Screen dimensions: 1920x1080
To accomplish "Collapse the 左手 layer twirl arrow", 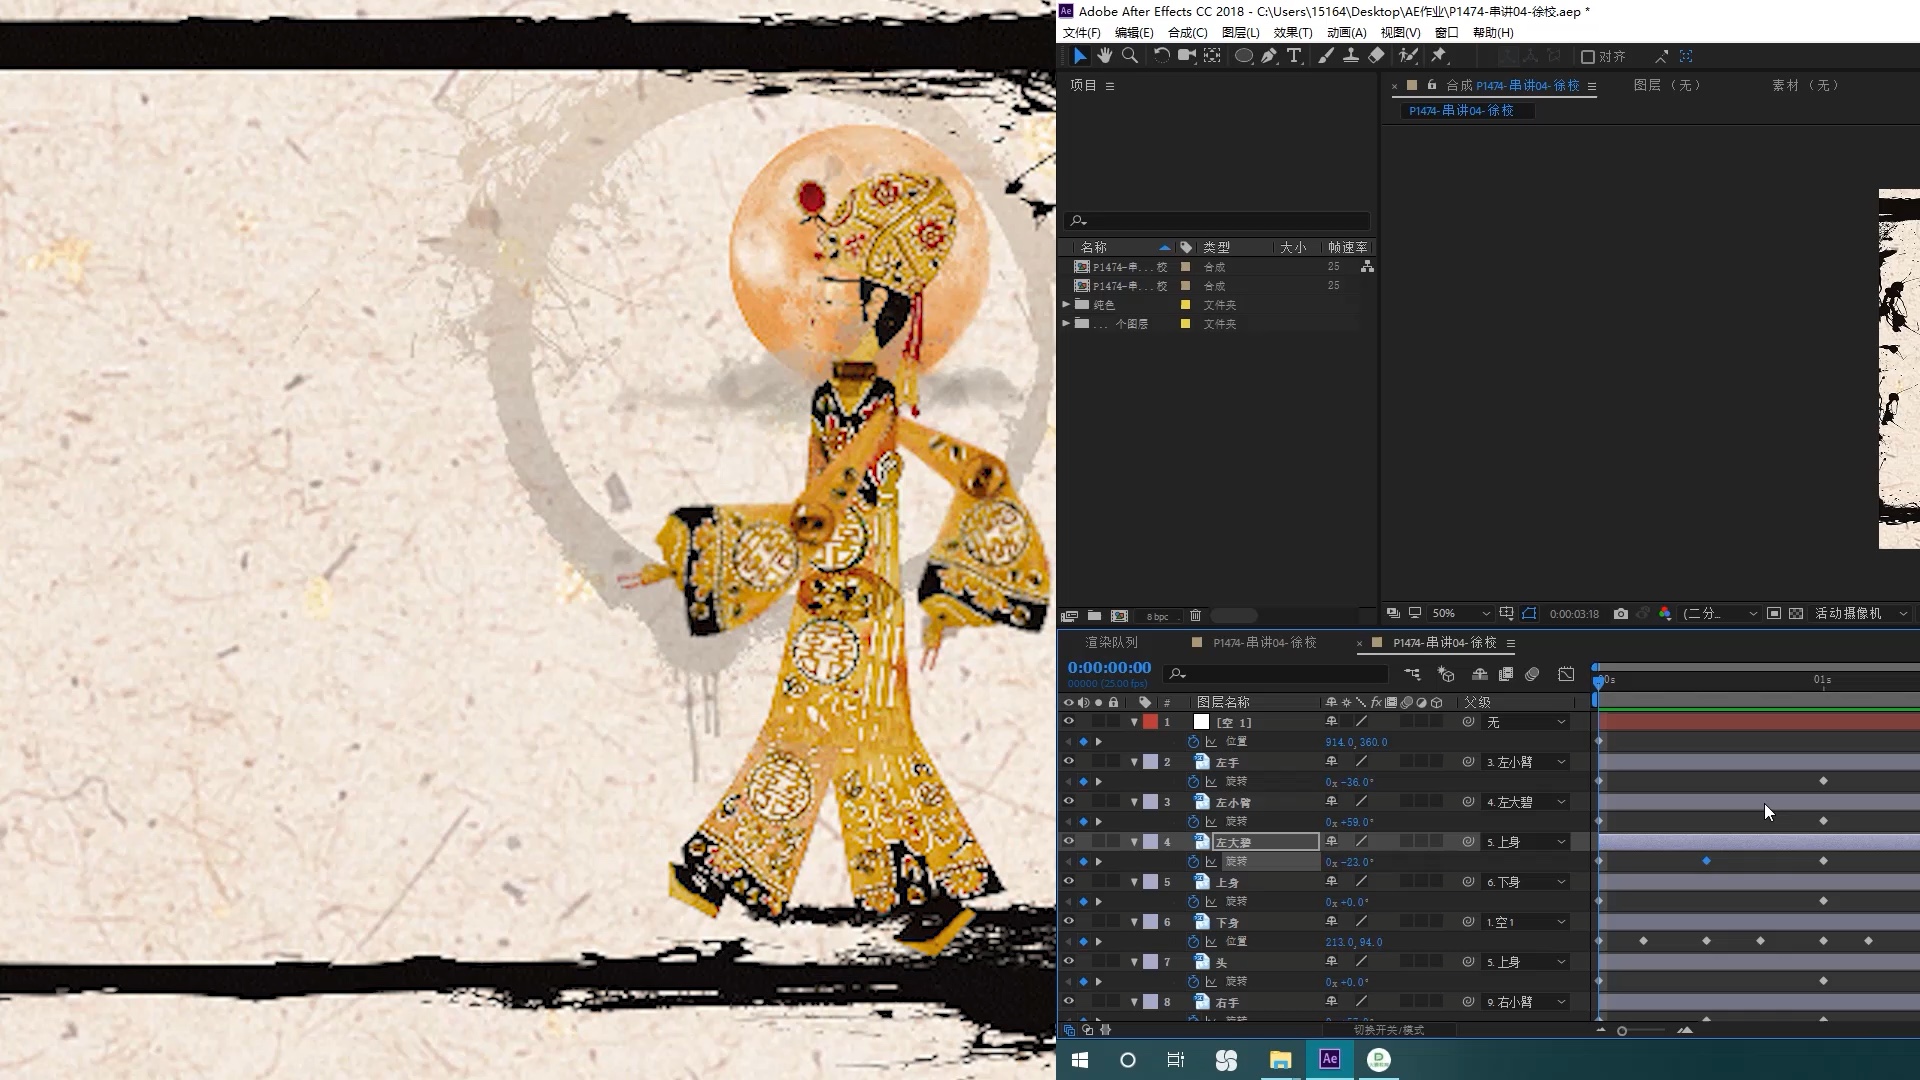I will tap(1134, 762).
